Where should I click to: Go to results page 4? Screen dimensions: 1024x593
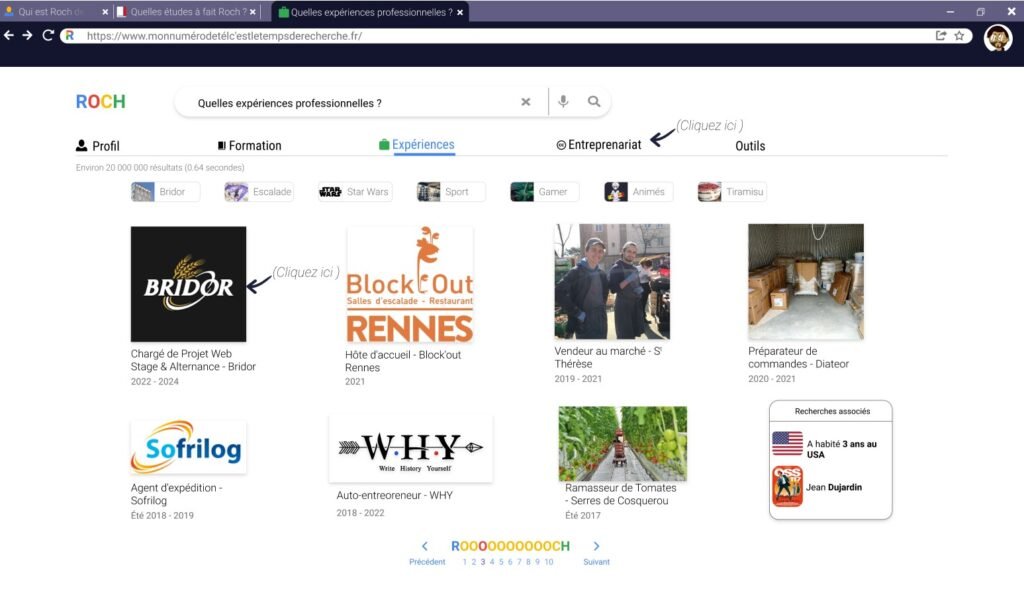(492, 562)
